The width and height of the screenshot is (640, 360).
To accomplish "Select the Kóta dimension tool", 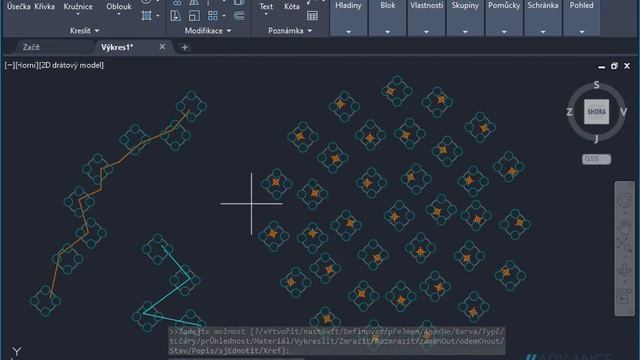I will 291,6.
